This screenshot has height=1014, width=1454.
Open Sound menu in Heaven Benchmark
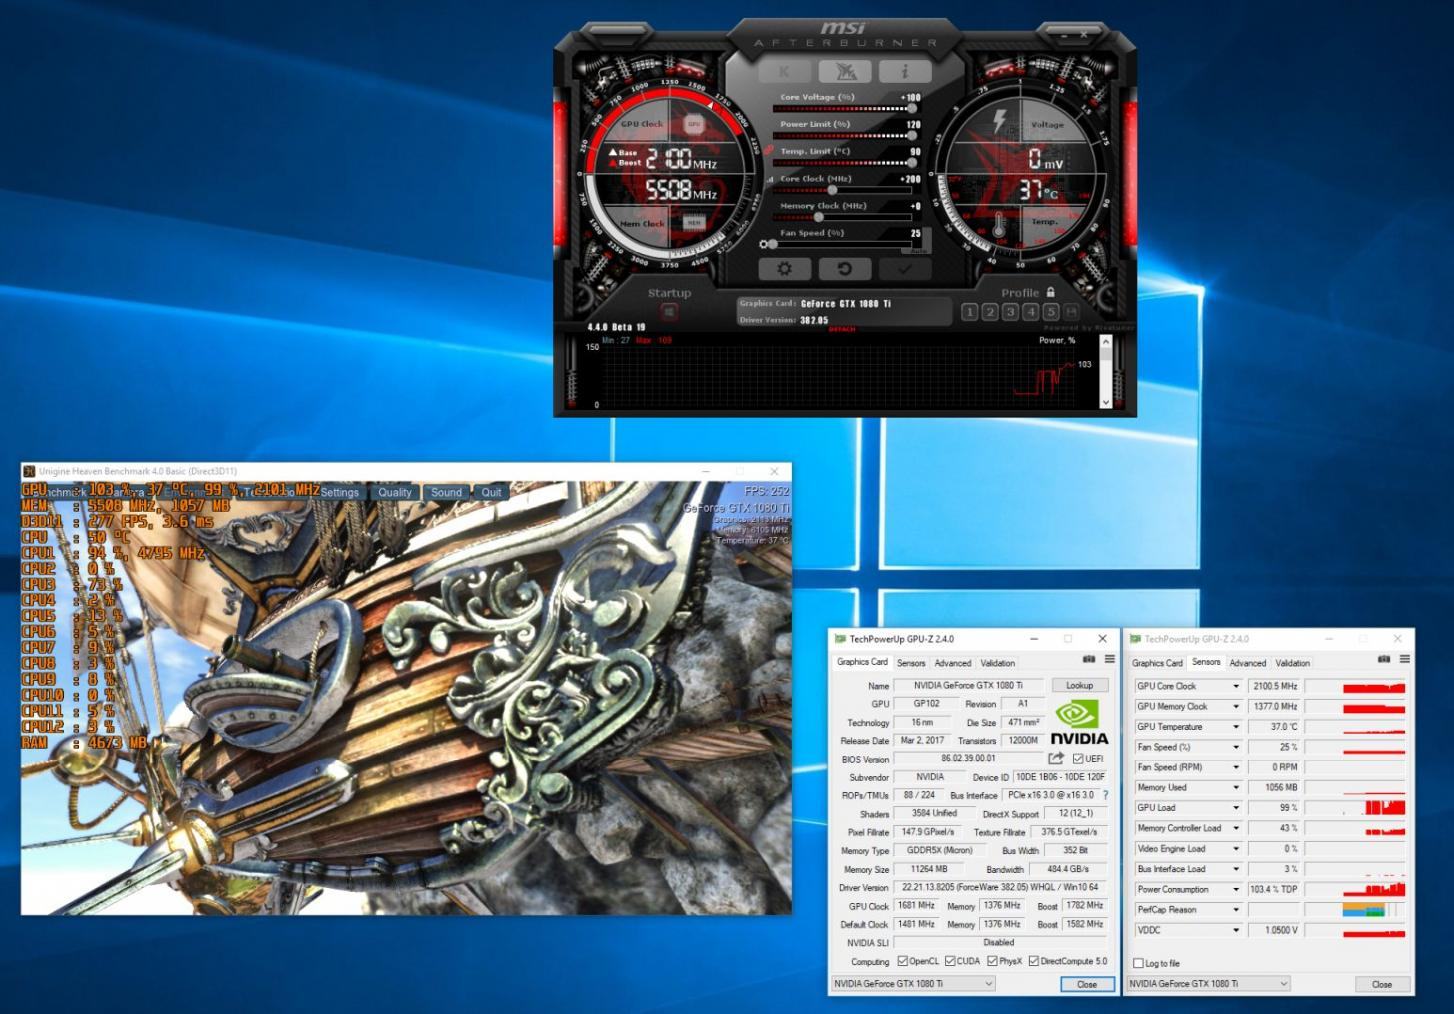point(446,492)
